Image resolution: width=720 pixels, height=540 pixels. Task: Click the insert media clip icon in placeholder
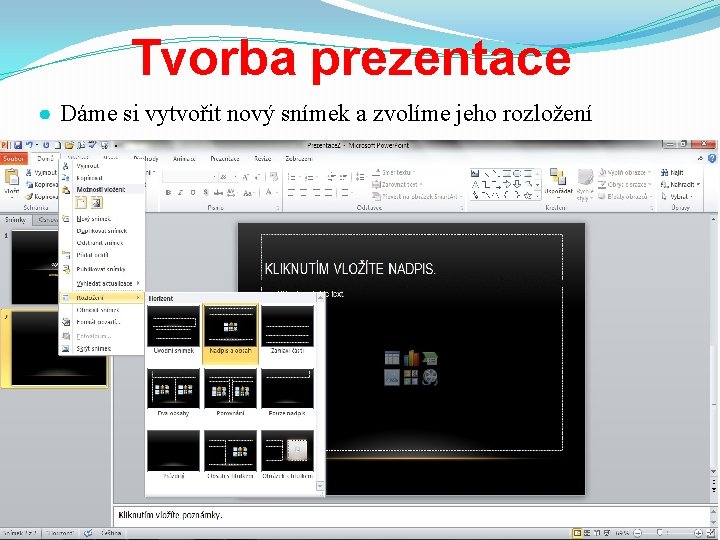(430, 377)
